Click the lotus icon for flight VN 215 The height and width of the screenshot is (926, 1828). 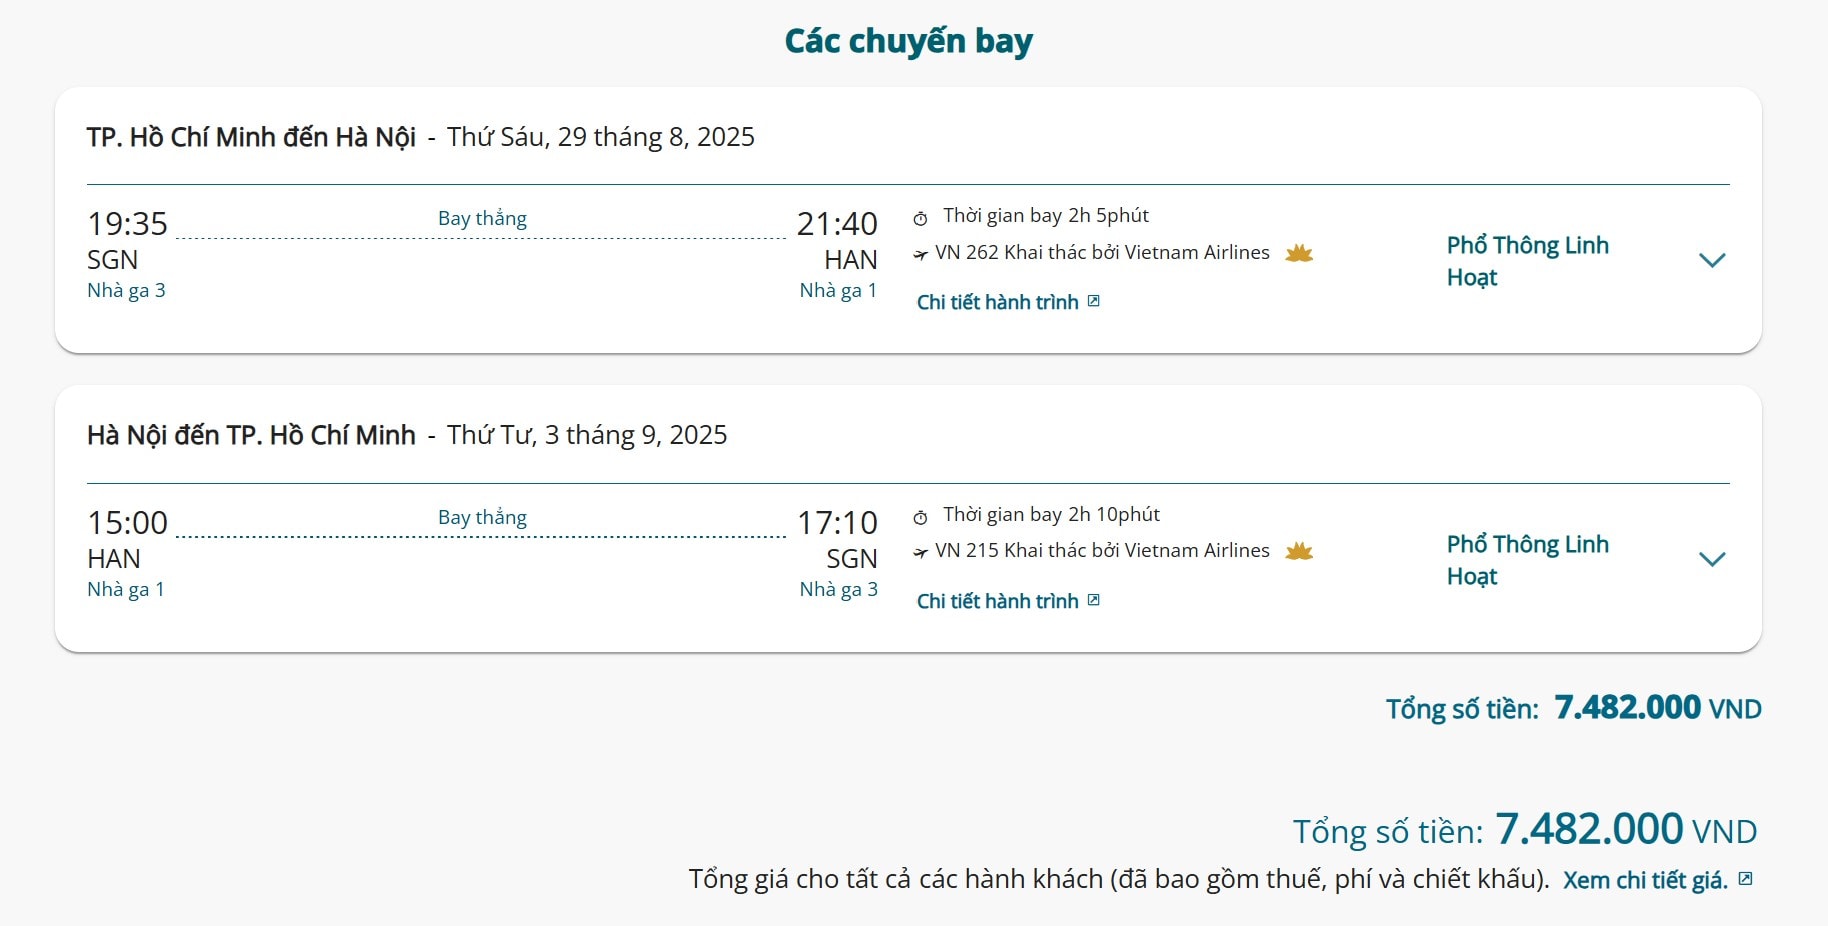1298,551
